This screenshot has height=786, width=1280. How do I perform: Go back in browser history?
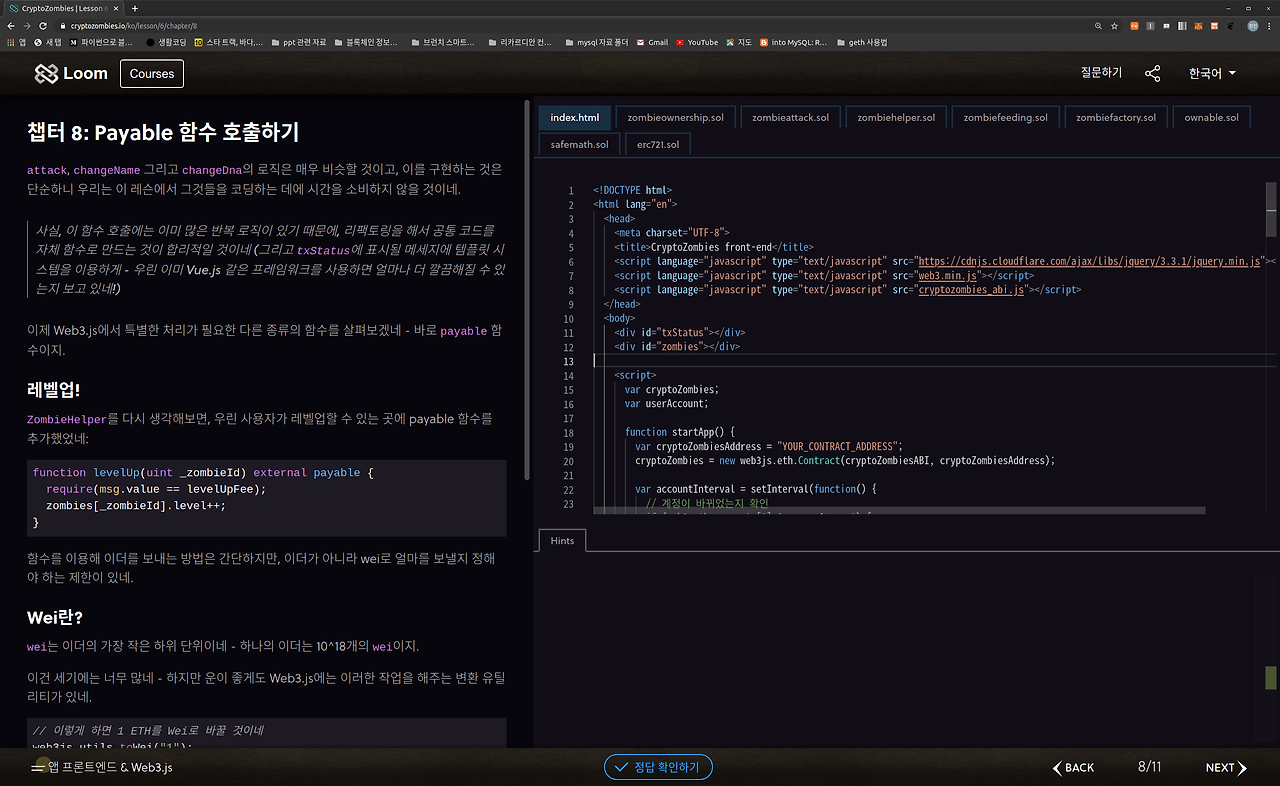coord(12,25)
